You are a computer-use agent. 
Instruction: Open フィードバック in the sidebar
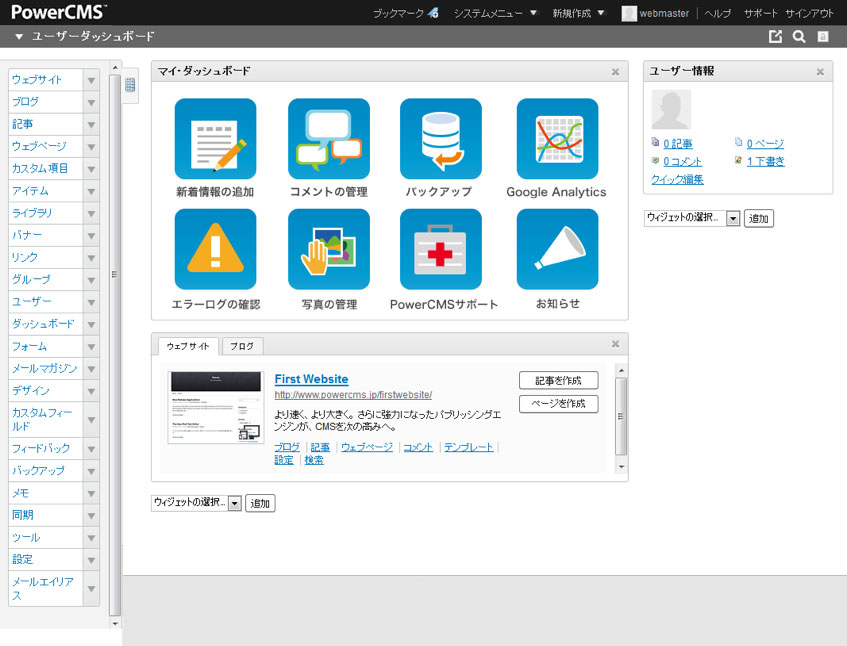[x=41, y=448]
